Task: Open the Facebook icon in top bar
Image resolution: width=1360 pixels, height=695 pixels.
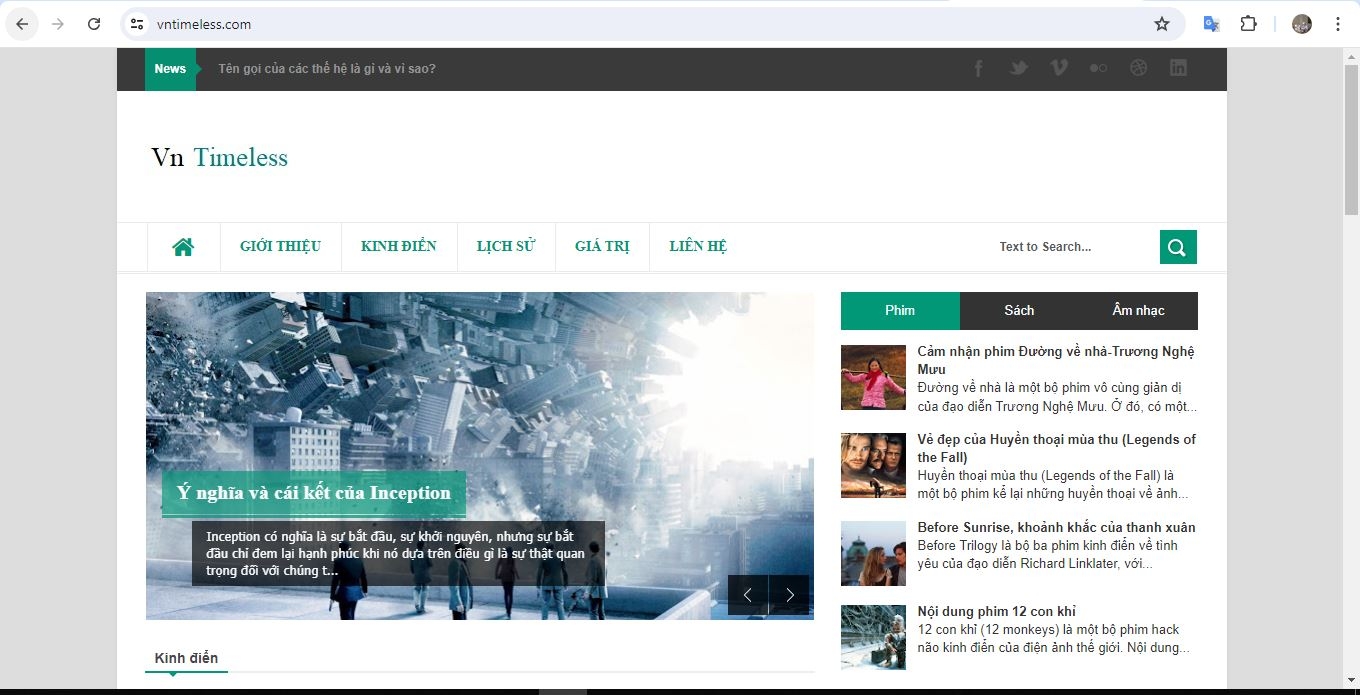Action: pos(979,68)
